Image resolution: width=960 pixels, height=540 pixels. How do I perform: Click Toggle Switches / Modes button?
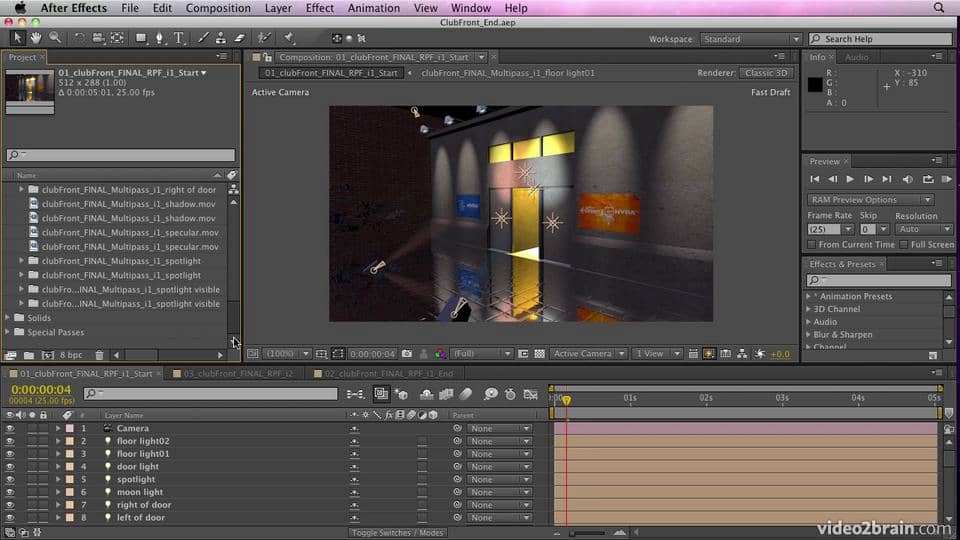coord(397,533)
